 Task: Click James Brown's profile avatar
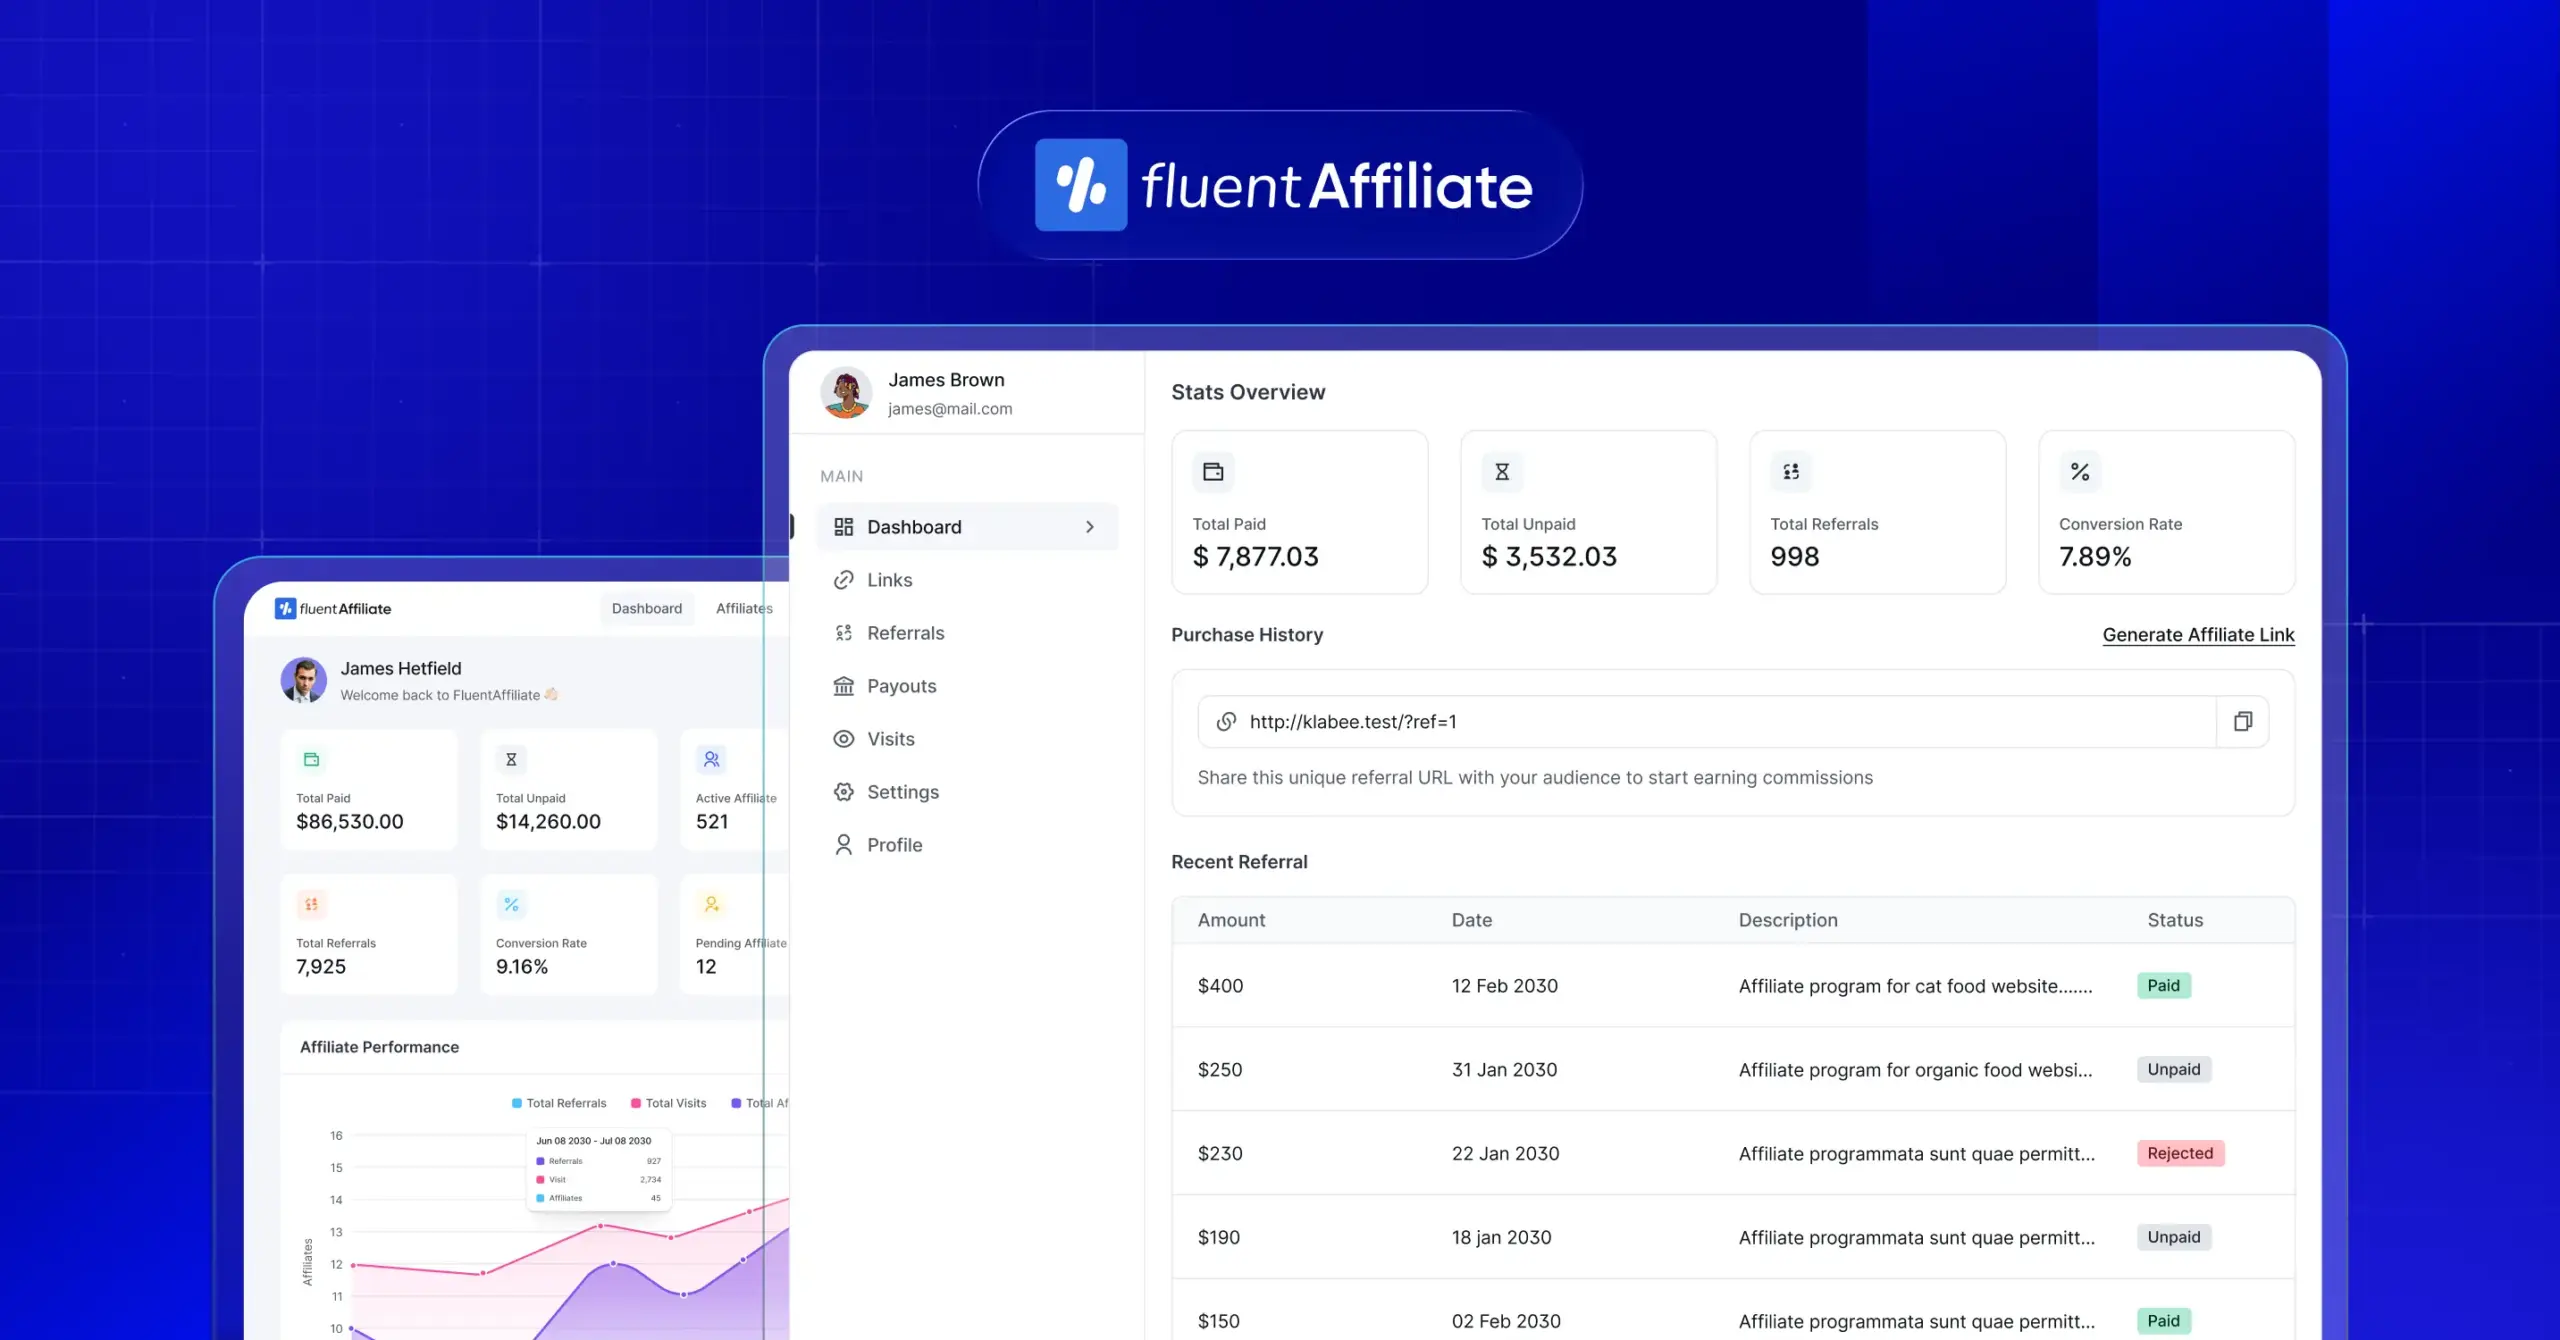(x=847, y=392)
